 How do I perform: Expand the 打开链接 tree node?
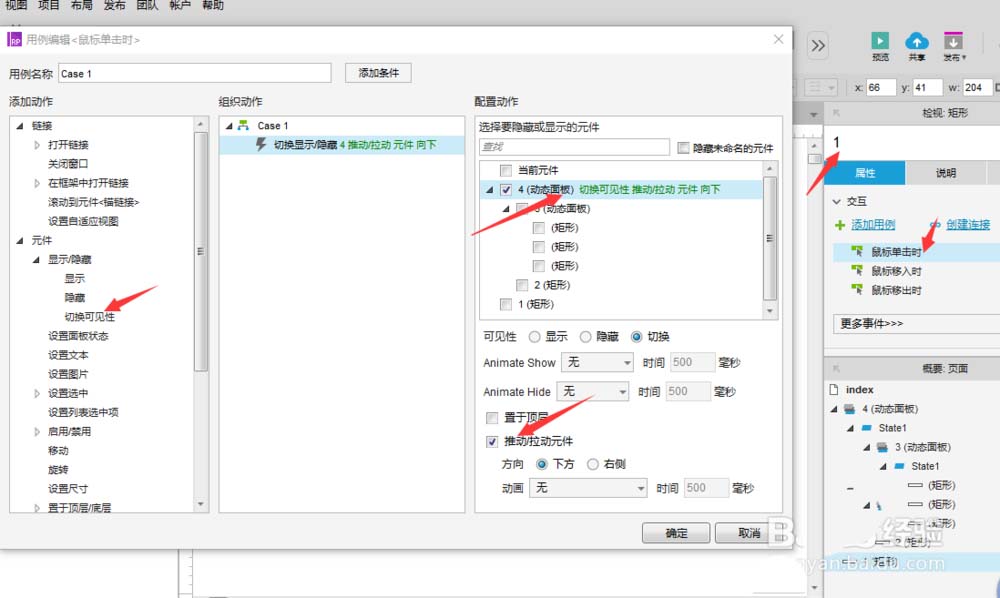pos(37,145)
